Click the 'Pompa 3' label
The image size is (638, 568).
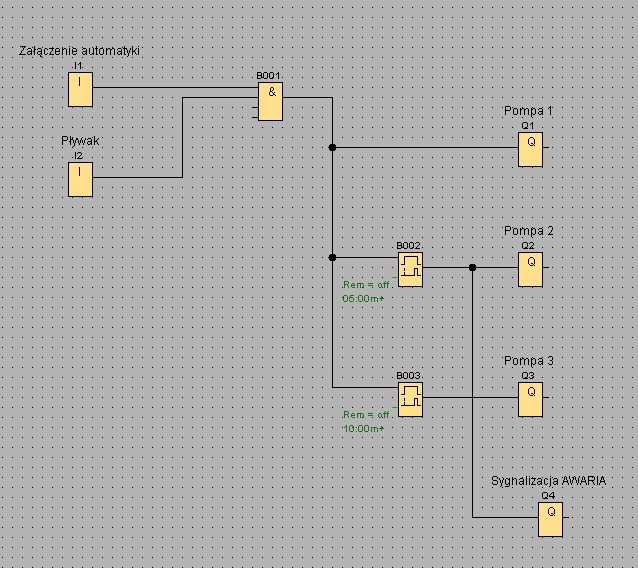click(x=529, y=361)
